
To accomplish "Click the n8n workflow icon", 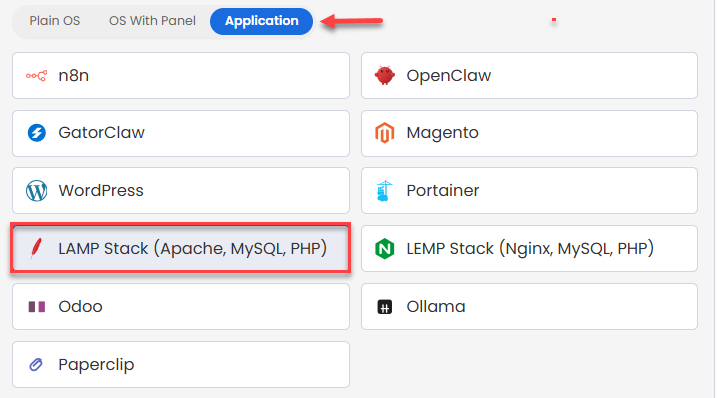I will [37, 75].
